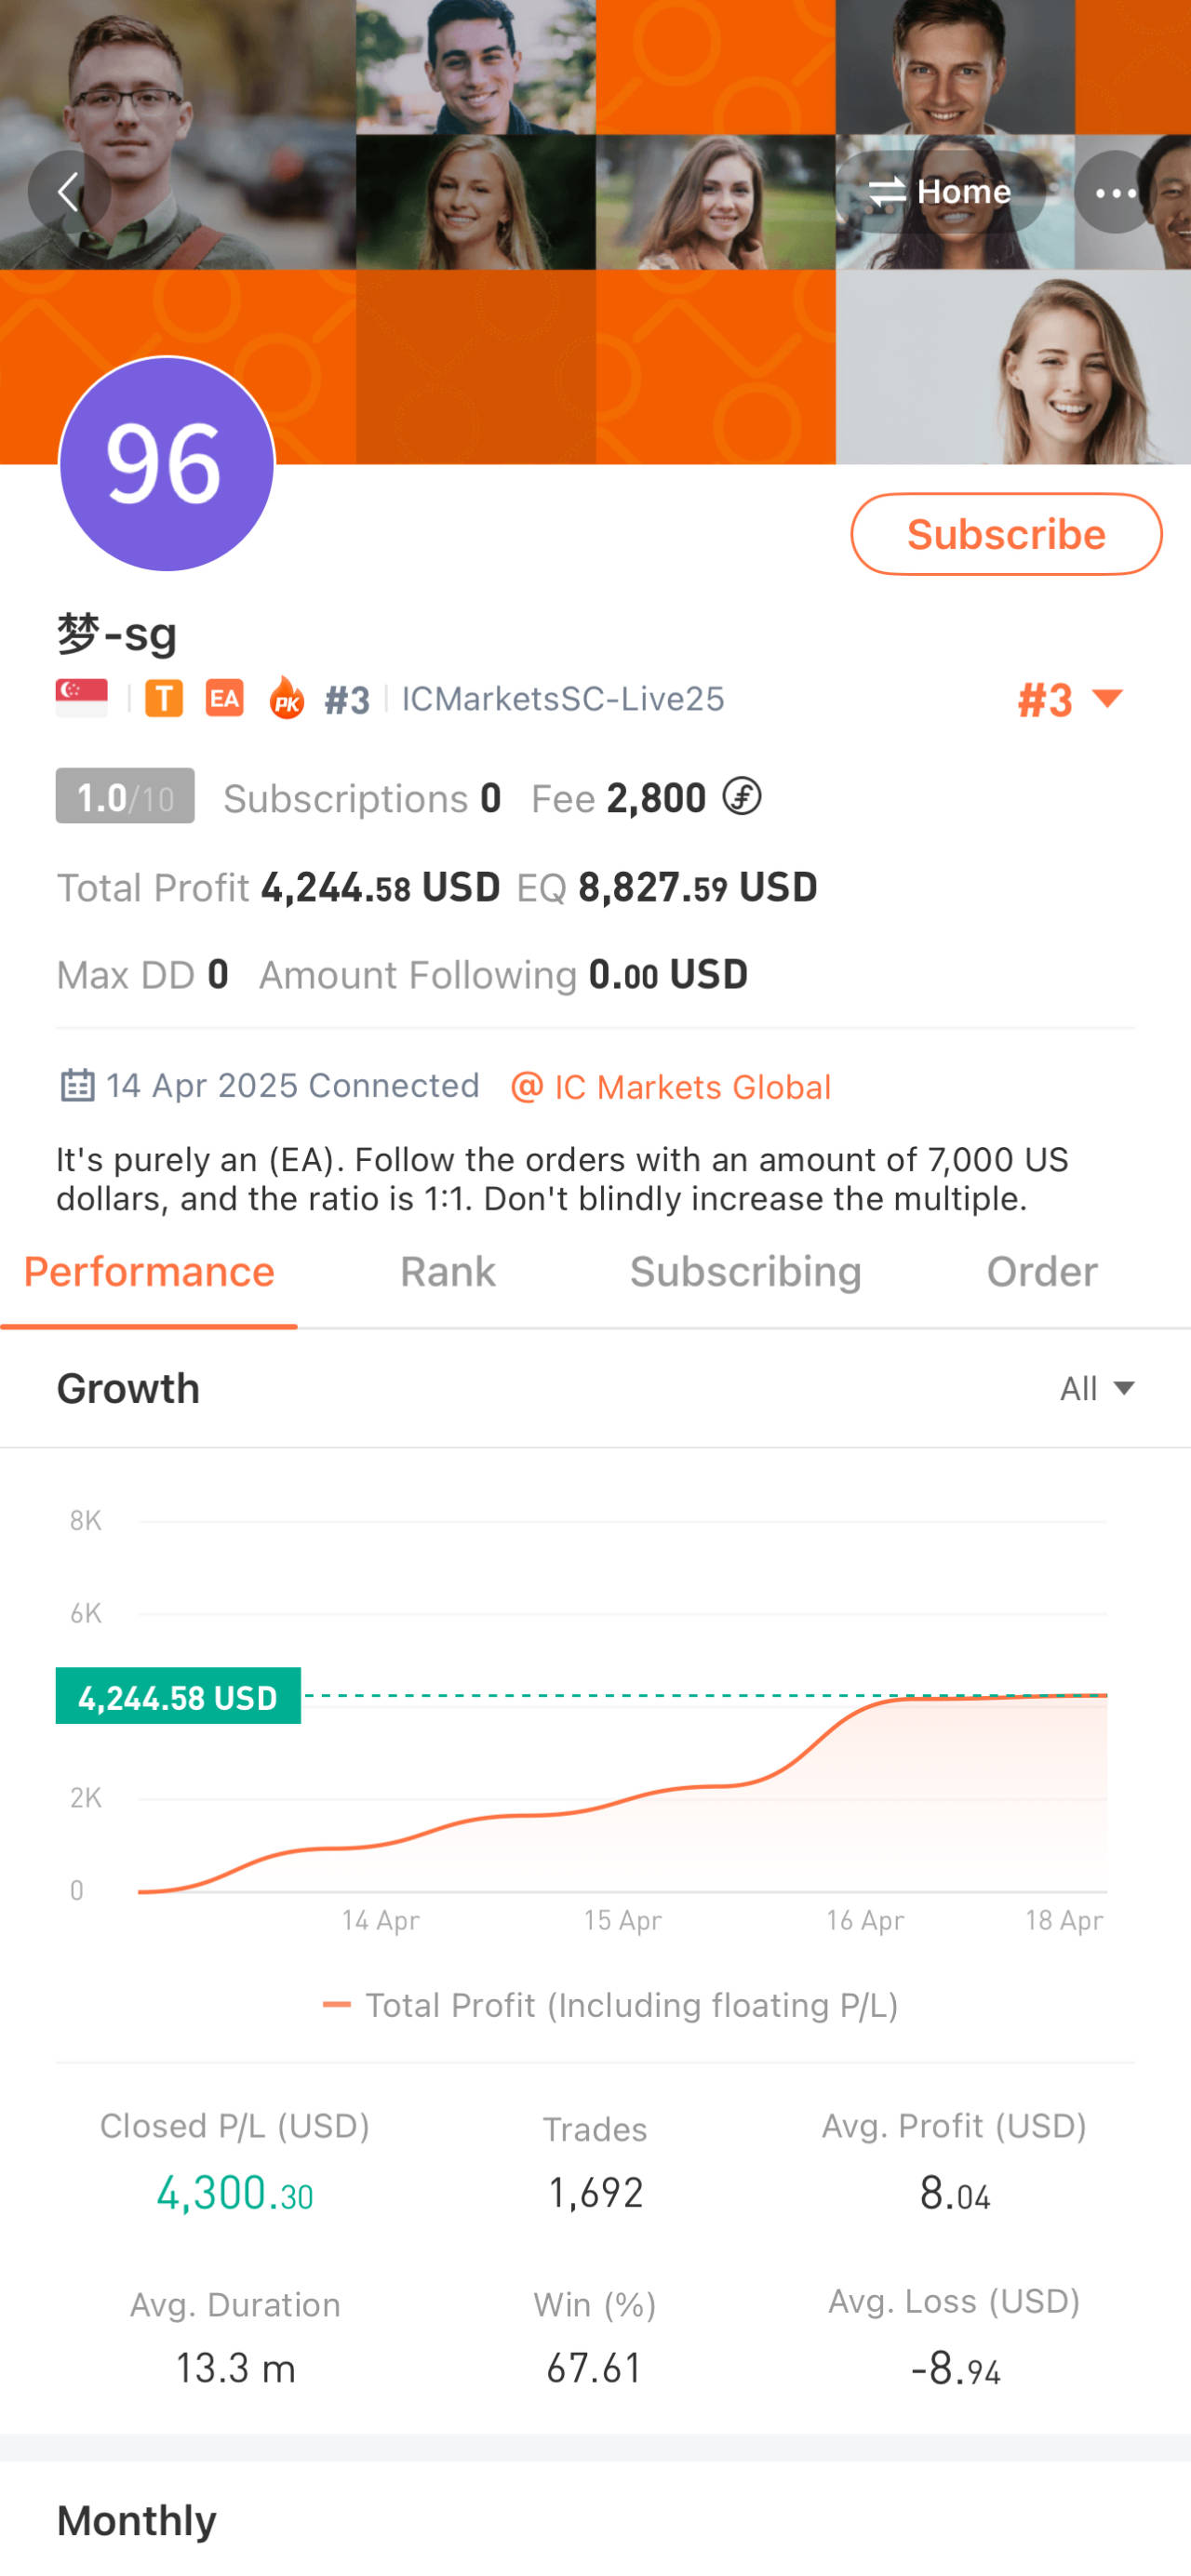This screenshot has height=2576, width=1191.
Task: Tap the EA badge icon
Action: tap(225, 698)
